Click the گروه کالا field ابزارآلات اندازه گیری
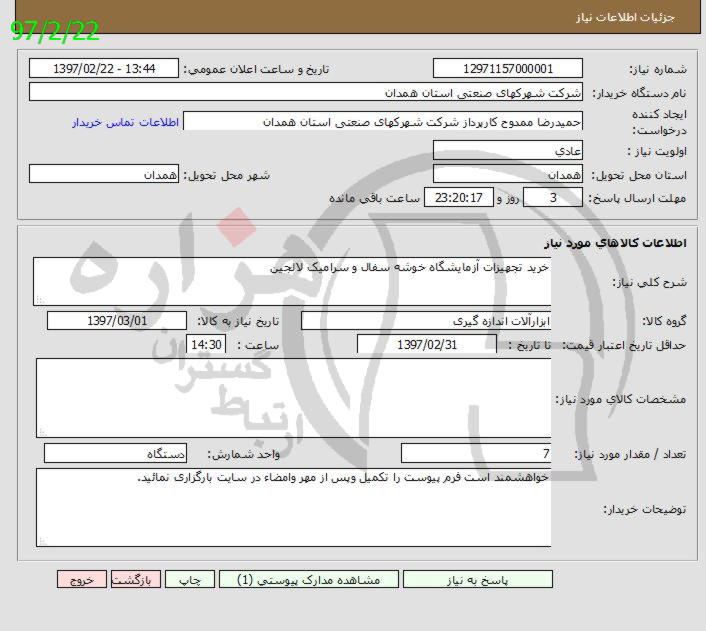This screenshot has height=631, width=706. pos(426,321)
